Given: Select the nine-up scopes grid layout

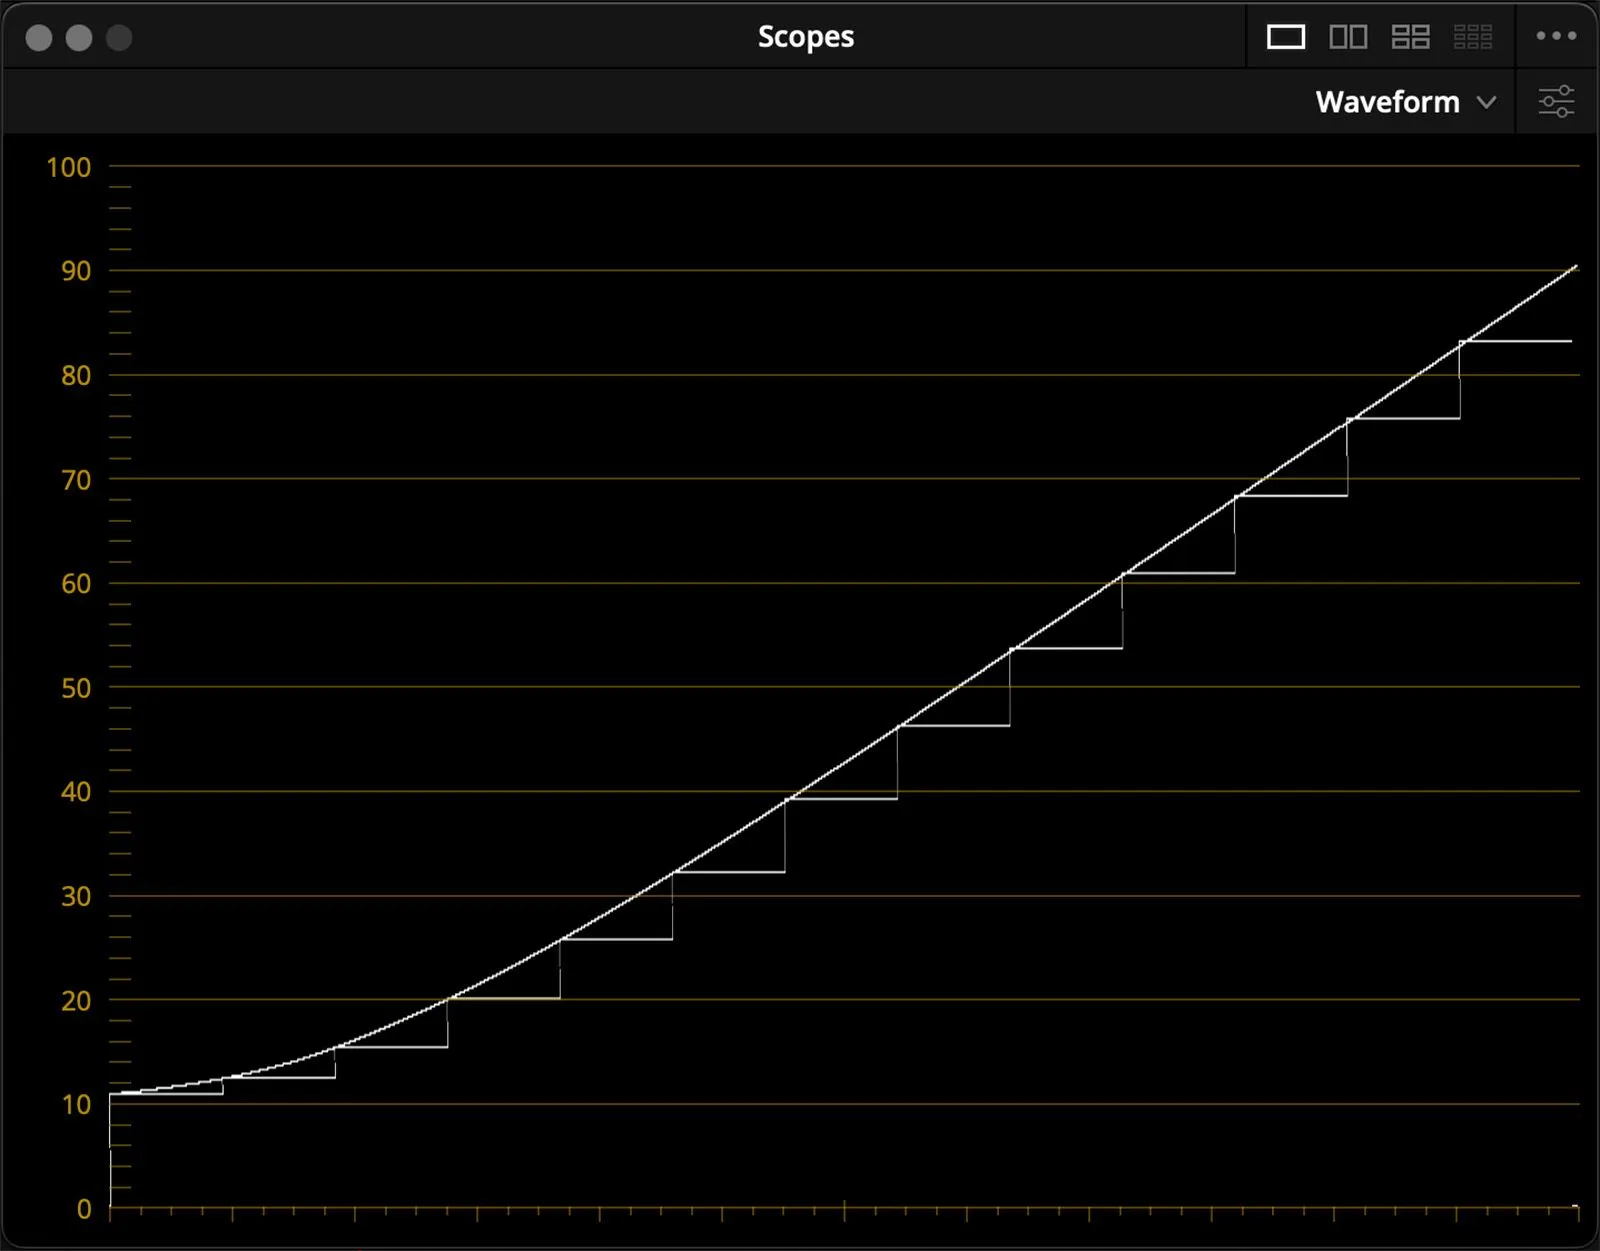Looking at the screenshot, I should click(x=1472, y=37).
